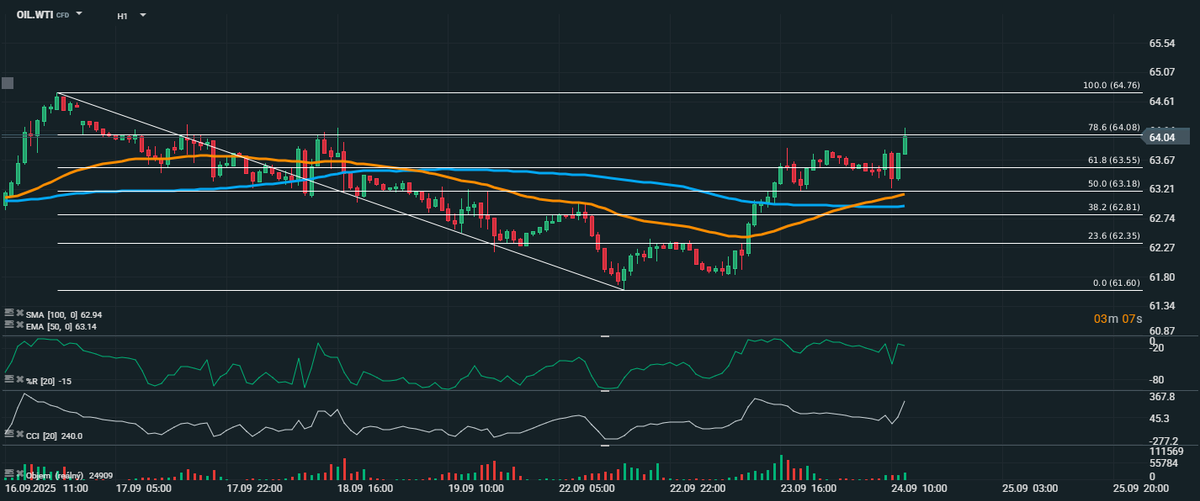Open settings icon for CCI indicator
1200x501 pixels.
pyautogui.click(x=9, y=434)
